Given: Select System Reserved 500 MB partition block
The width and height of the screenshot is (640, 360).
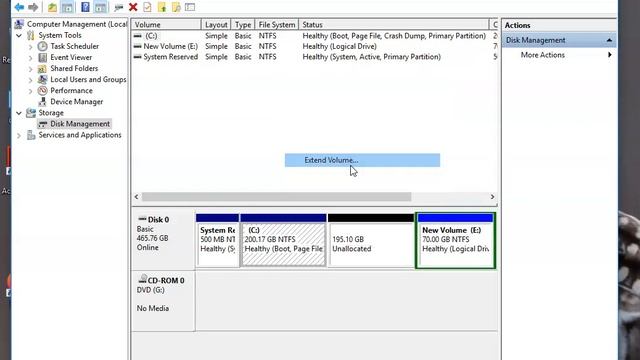Looking at the screenshot, I should (x=217, y=240).
